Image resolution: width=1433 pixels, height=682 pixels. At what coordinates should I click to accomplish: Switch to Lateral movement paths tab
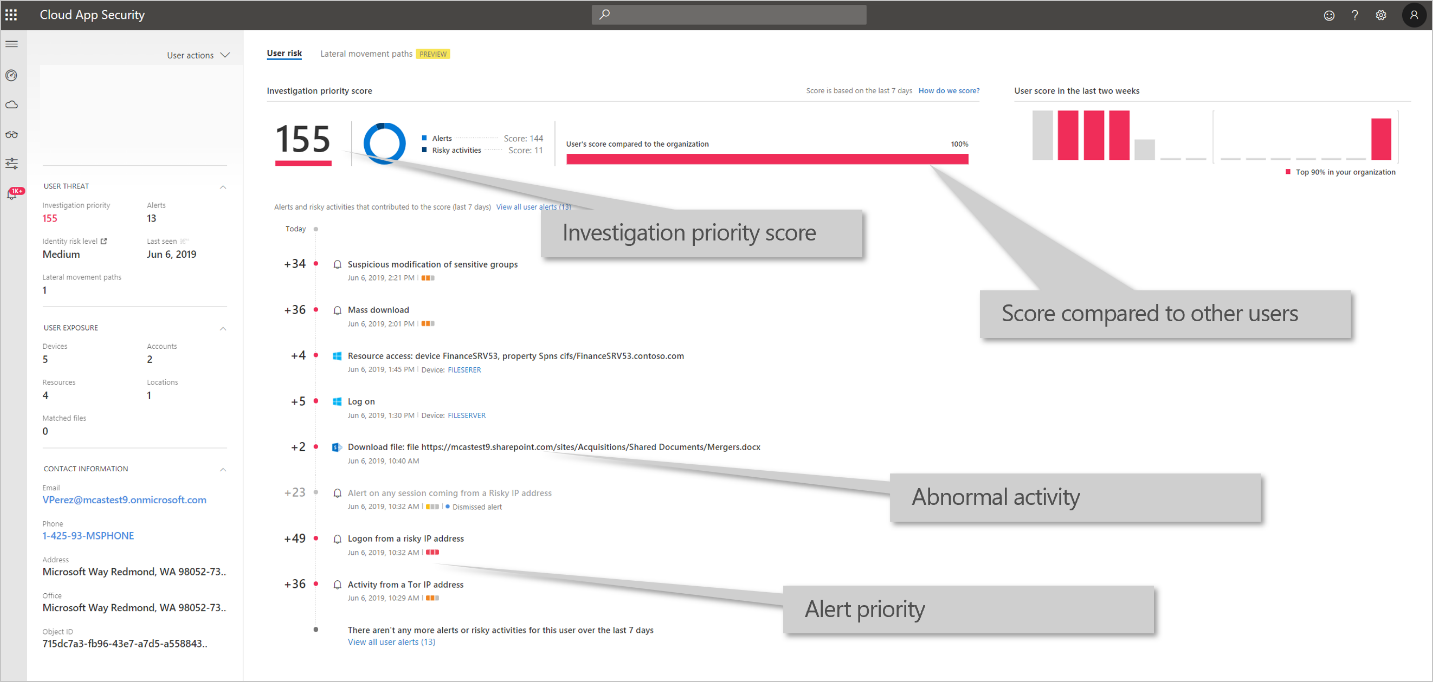click(366, 54)
